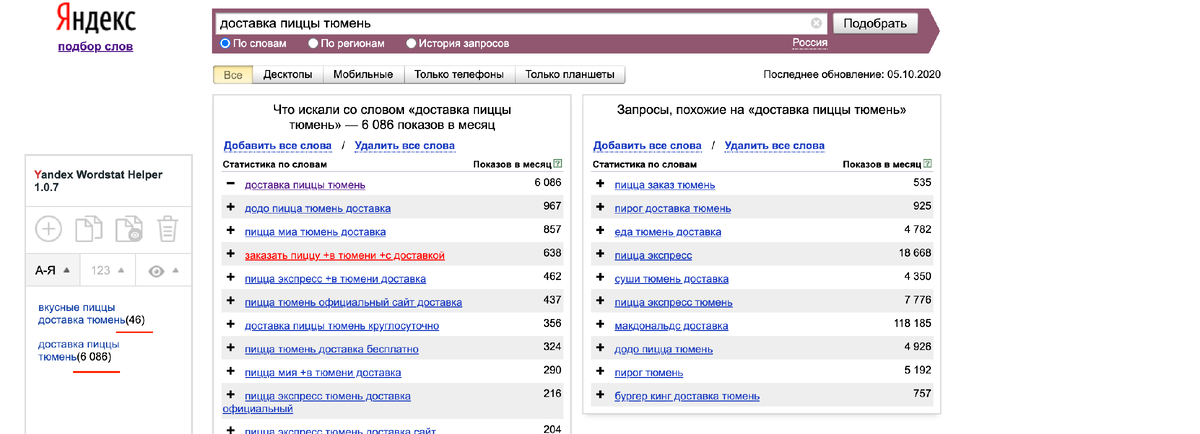Viewport: 1200px width, 434px height.
Task: Click the trash icon to clear Helper list
Action: click(x=167, y=229)
